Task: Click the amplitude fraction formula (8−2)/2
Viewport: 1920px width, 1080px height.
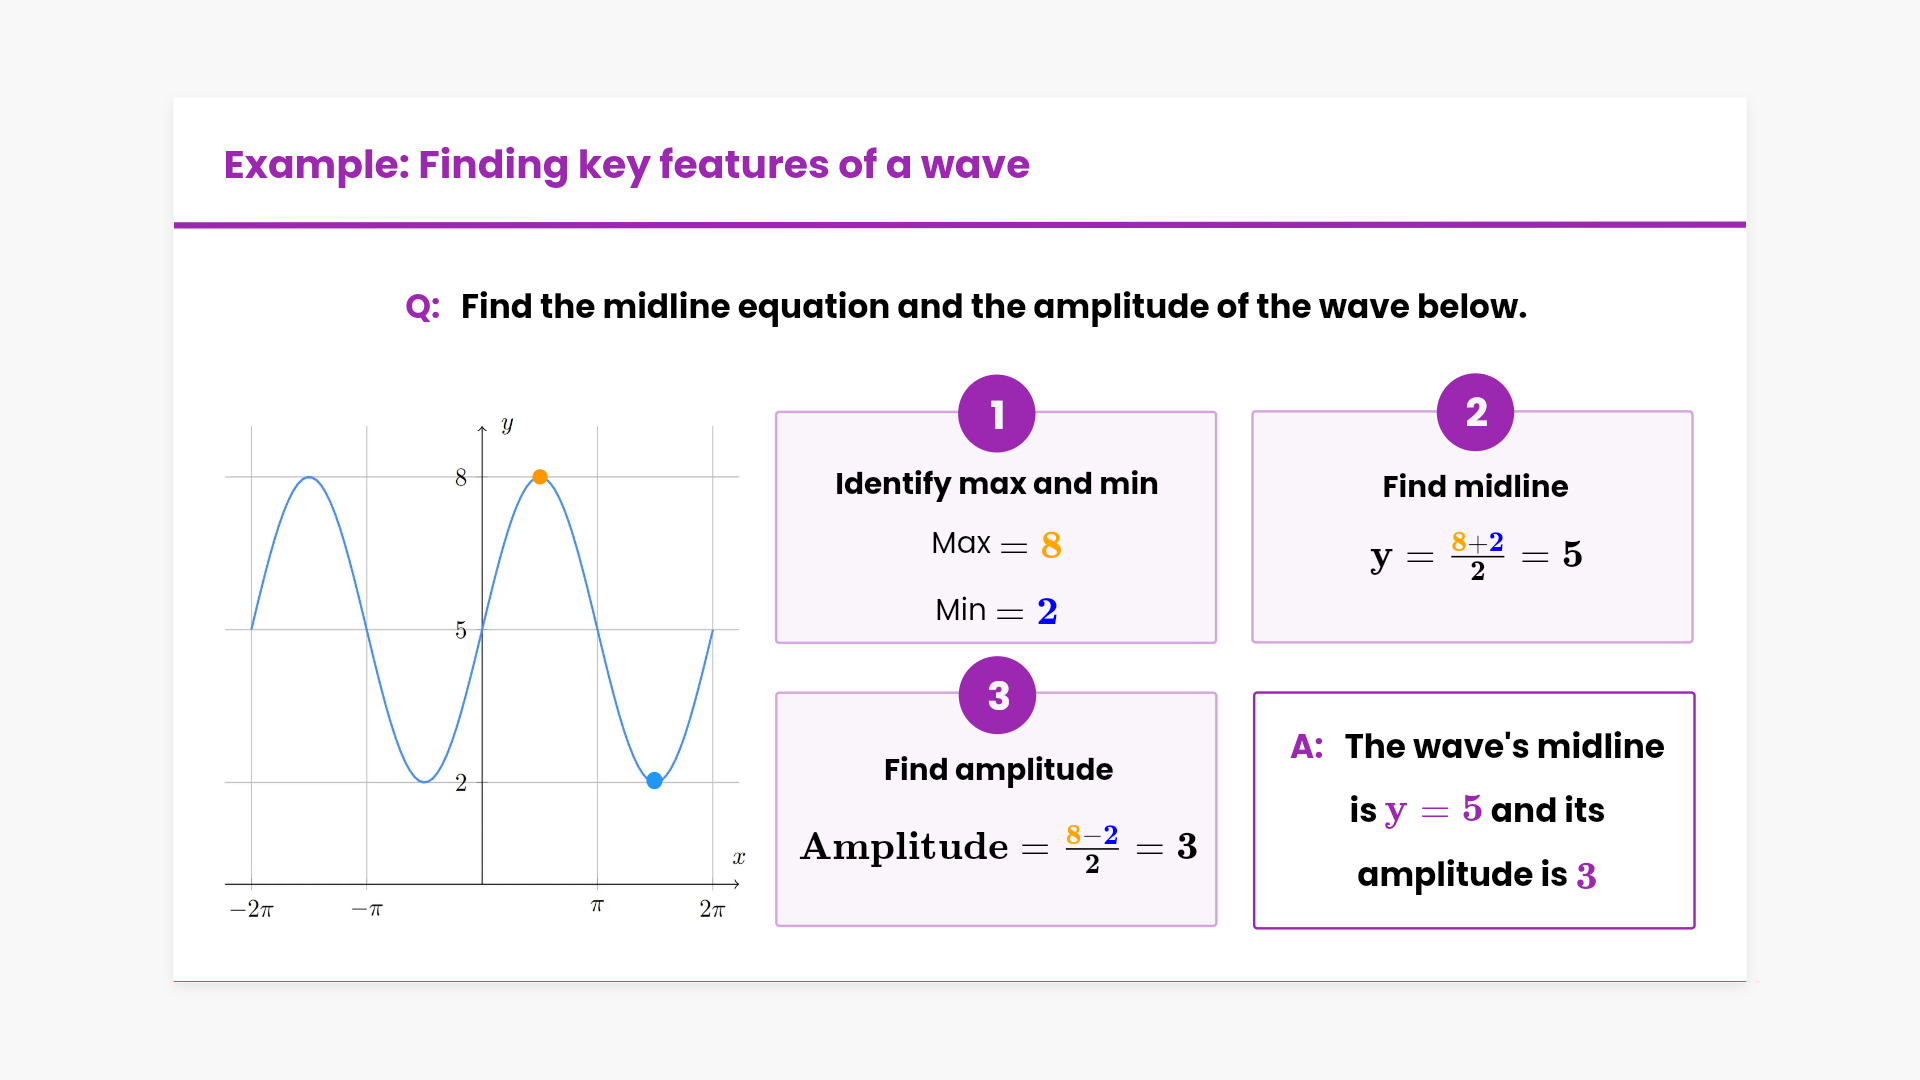Action: [x=1092, y=848]
